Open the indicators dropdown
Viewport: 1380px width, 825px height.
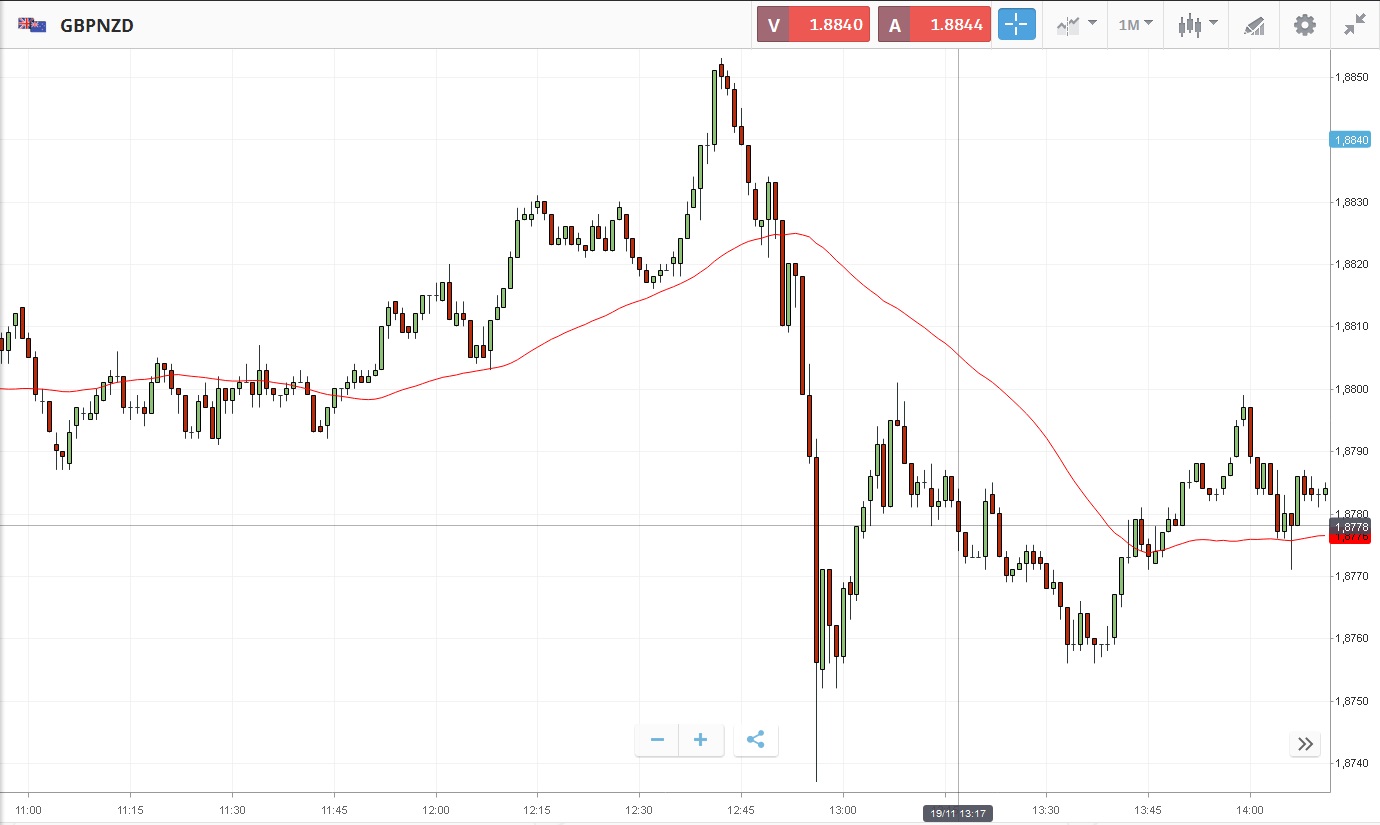point(1076,25)
